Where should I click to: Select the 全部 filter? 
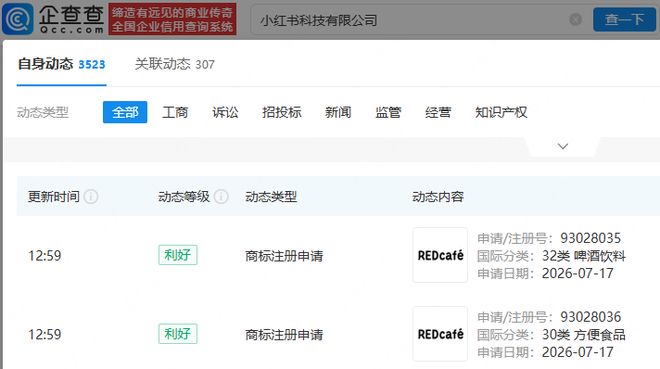[x=125, y=112]
